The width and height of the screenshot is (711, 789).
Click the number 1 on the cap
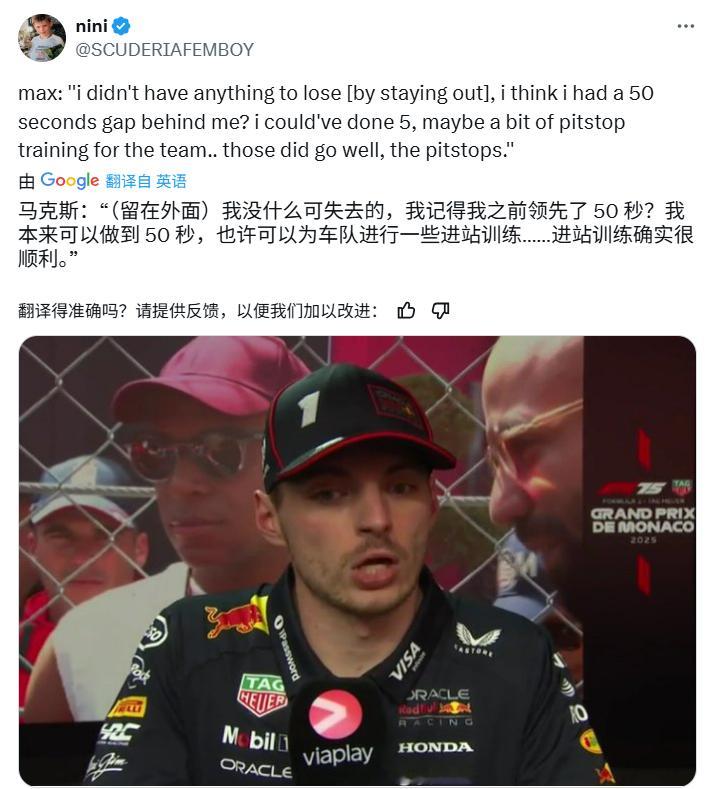tap(308, 409)
